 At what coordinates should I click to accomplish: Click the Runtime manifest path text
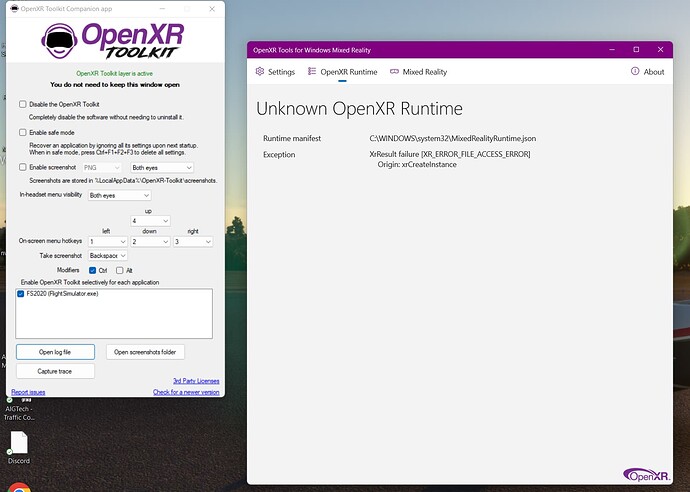(453, 138)
